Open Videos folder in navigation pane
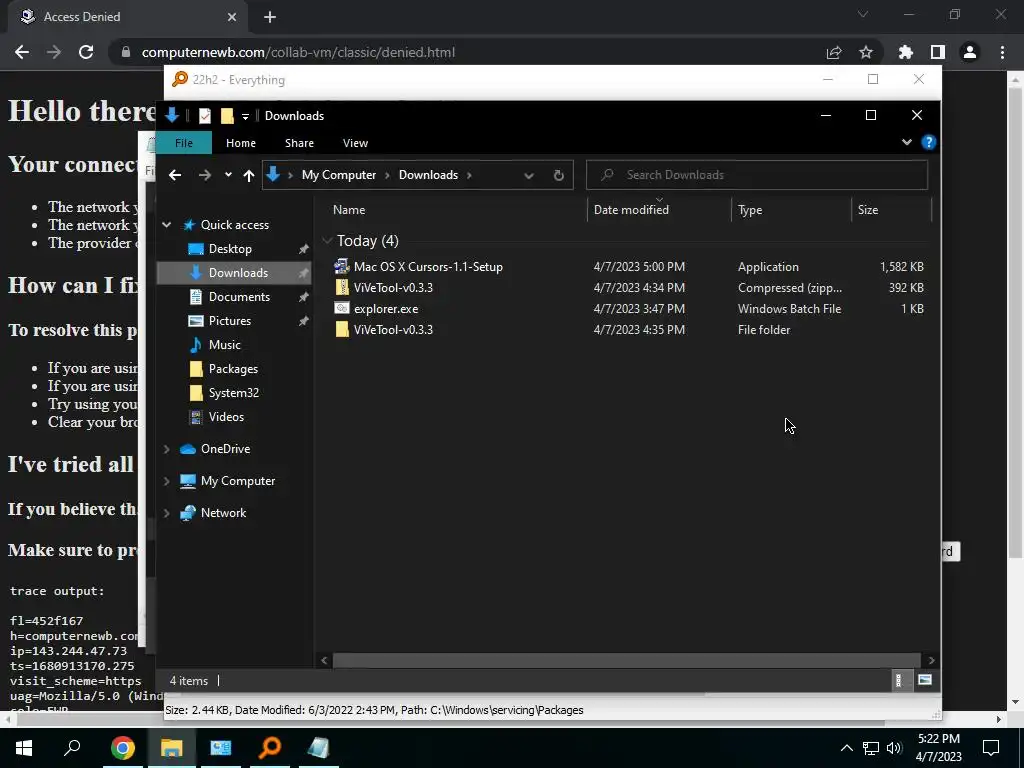Viewport: 1024px width, 768px height. 226,417
